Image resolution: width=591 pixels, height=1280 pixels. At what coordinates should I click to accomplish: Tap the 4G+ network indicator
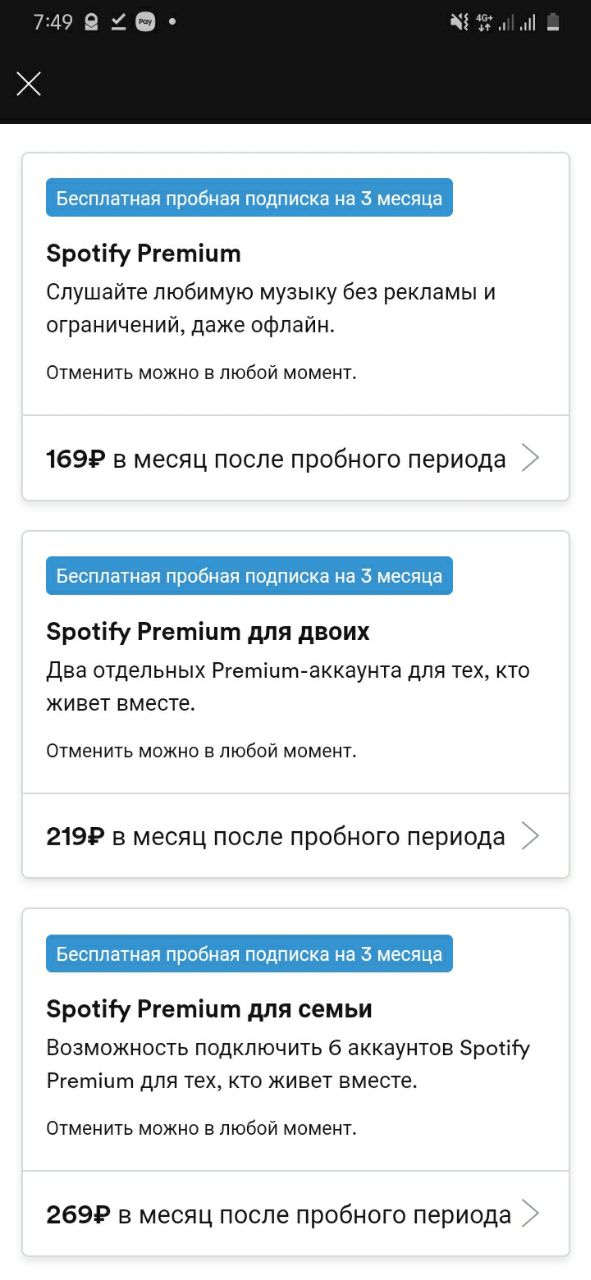tap(485, 22)
